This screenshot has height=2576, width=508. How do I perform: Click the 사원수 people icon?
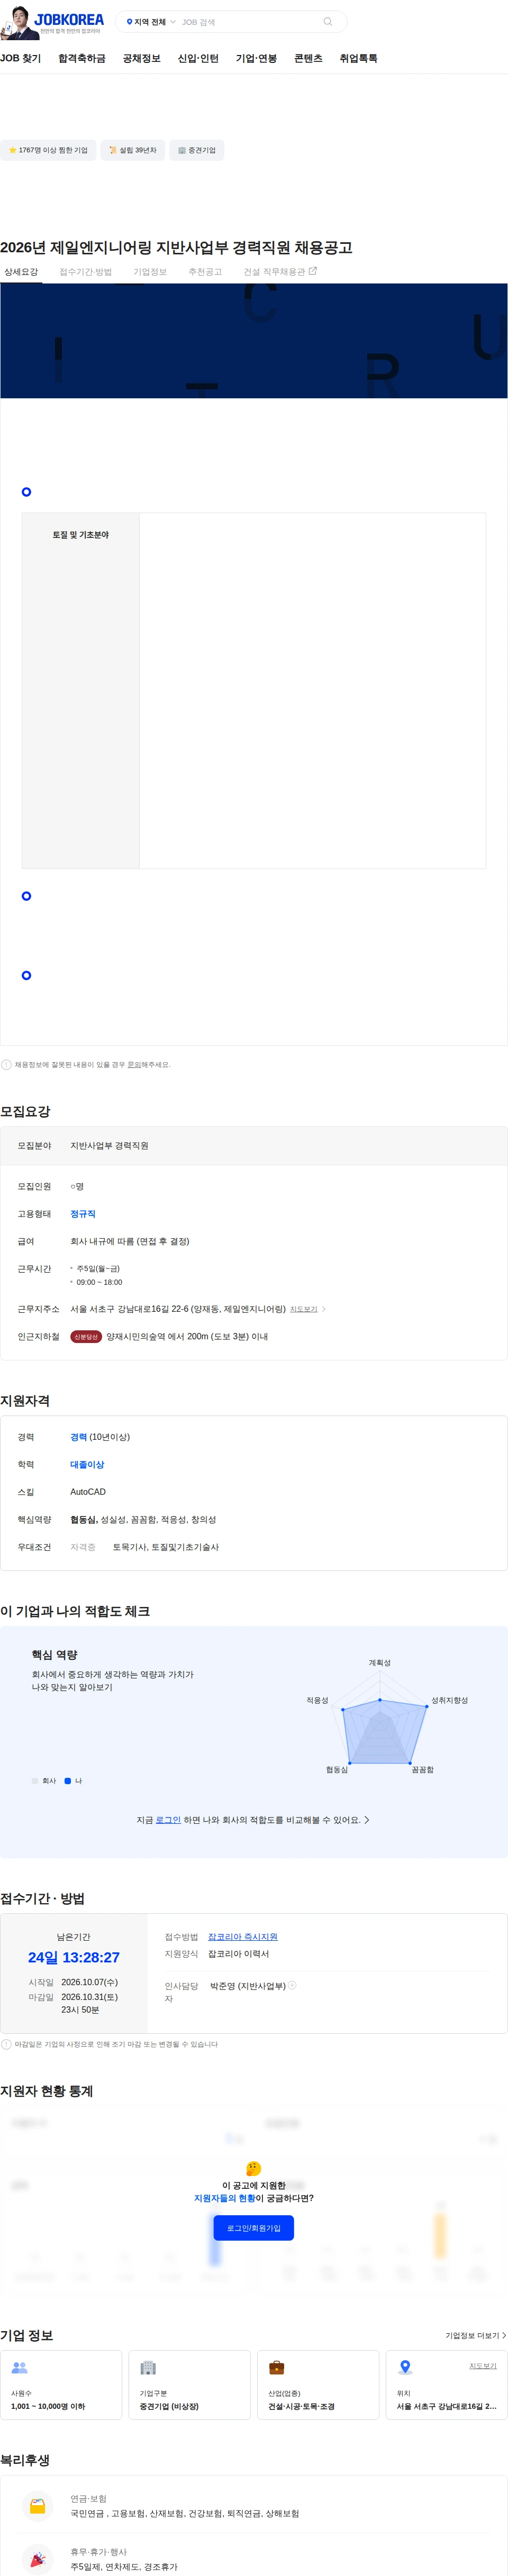click(19, 2368)
